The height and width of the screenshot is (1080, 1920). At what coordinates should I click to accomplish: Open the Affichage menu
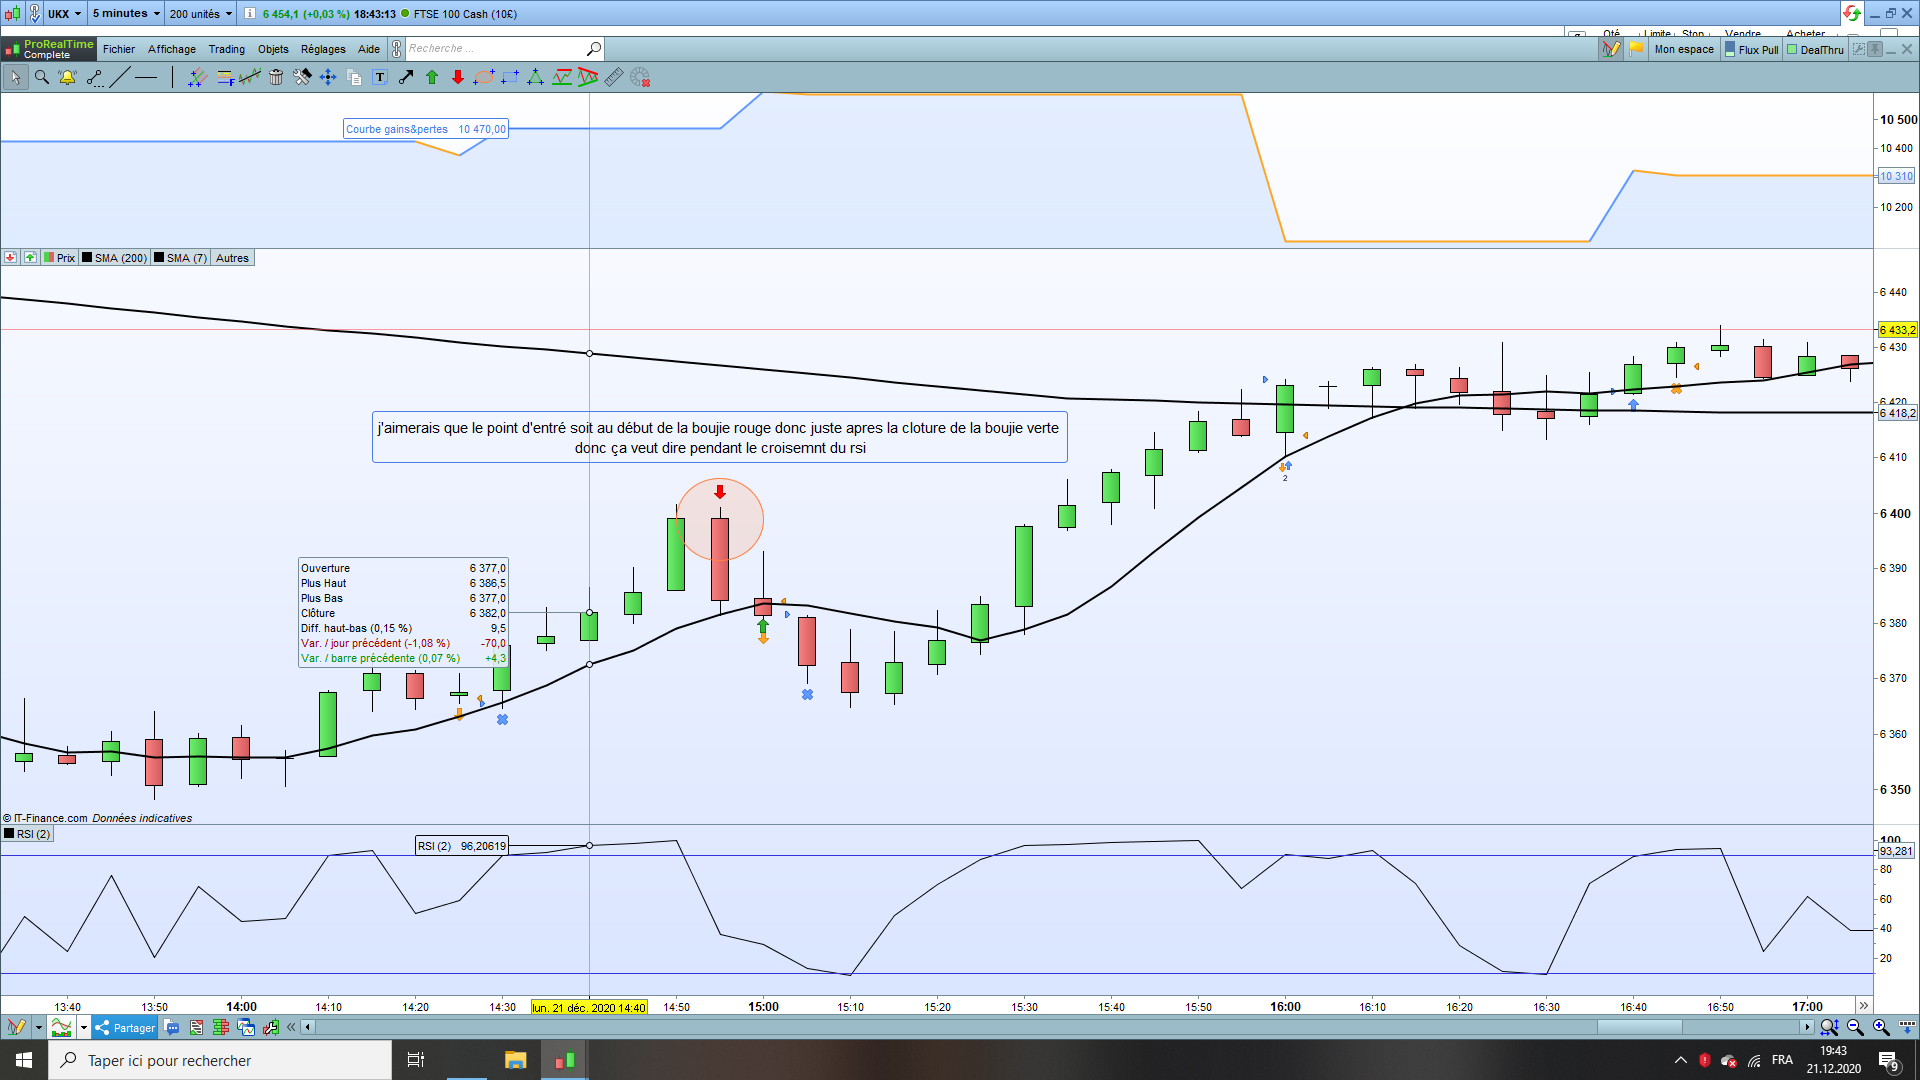pos(172,49)
